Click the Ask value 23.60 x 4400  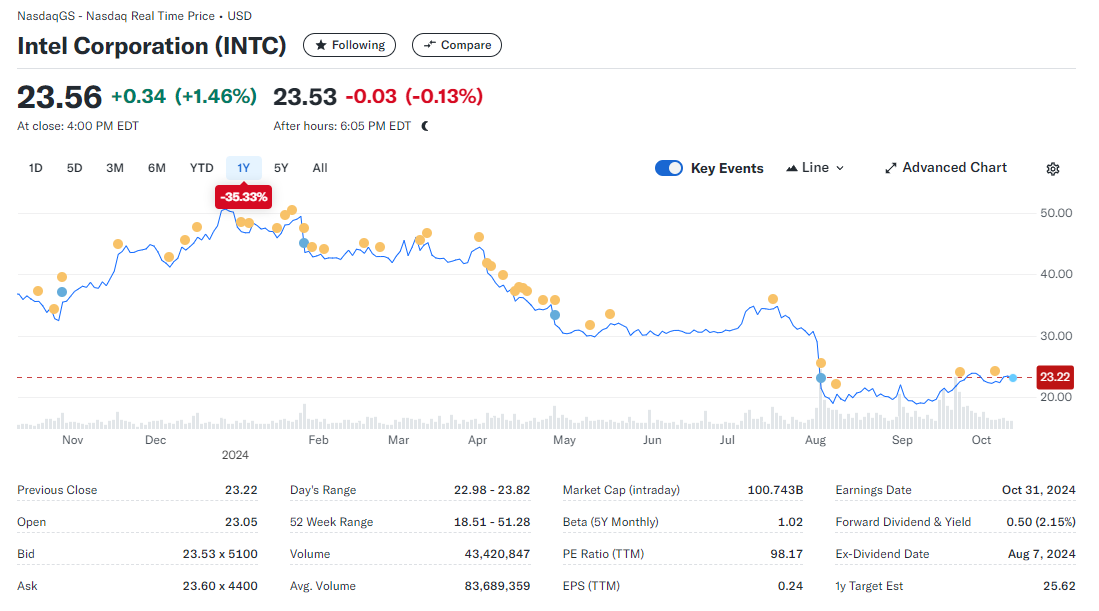coord(220,586)
